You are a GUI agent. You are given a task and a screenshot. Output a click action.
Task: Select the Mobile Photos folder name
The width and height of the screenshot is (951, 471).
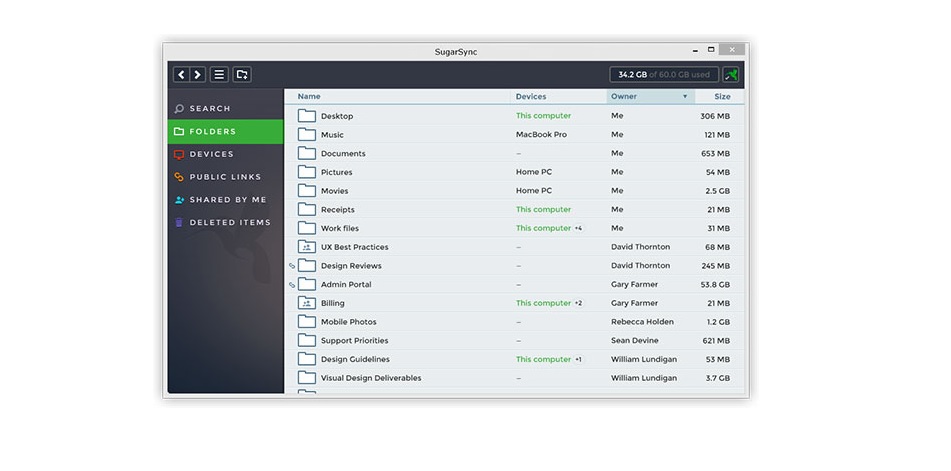pyautogui.click(x=349, y=322)
